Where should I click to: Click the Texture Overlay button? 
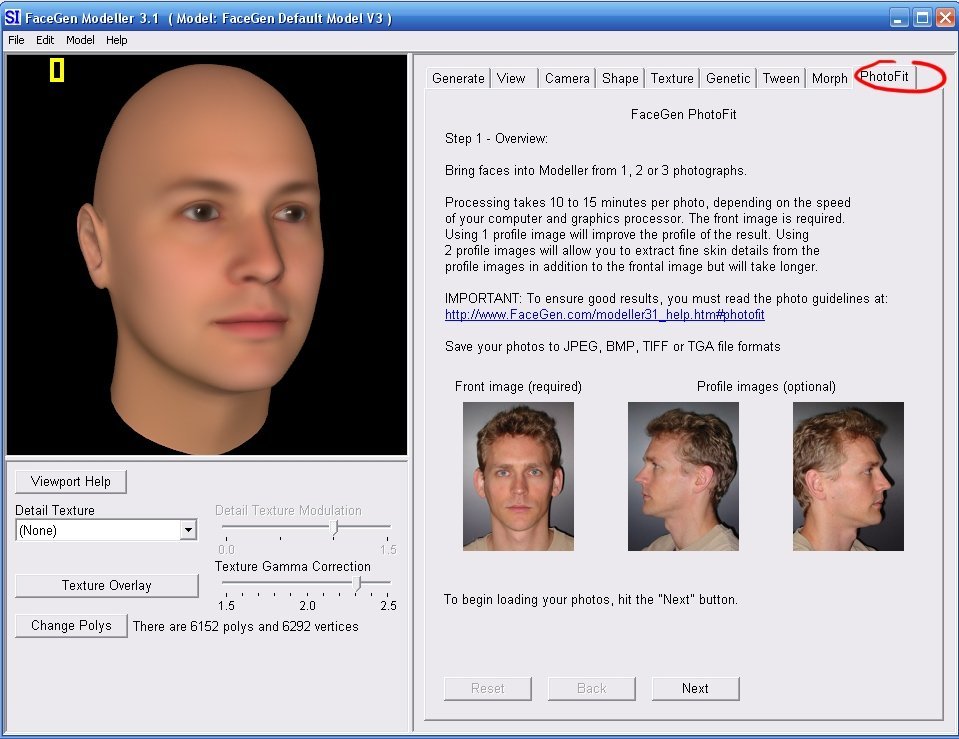point(106,585)
